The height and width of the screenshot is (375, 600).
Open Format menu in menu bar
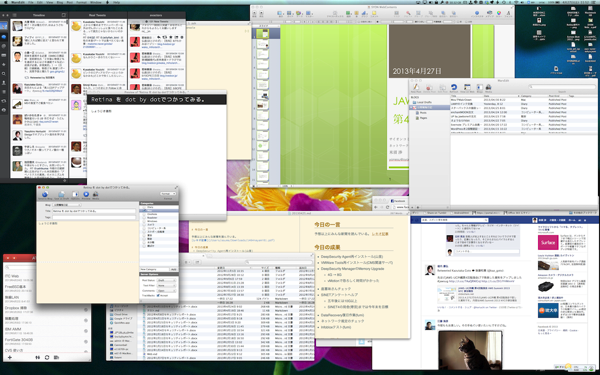tap(81, 2)
